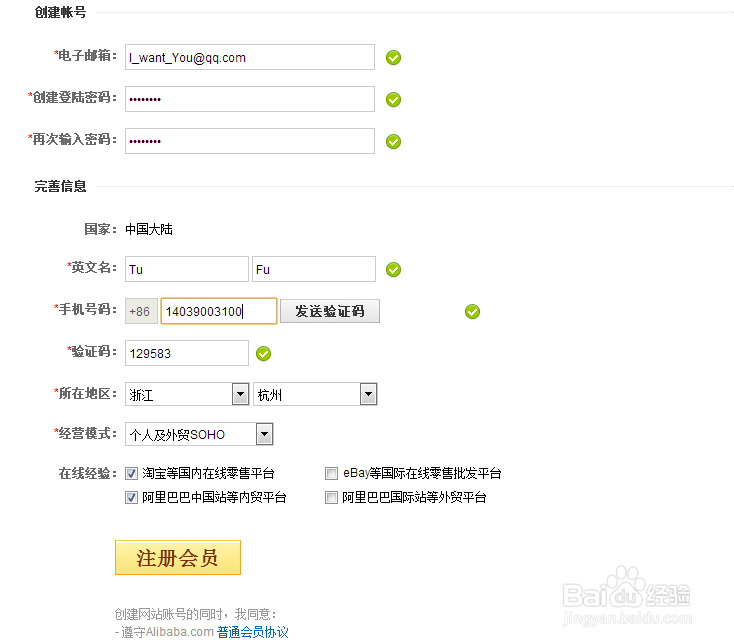The width and height of the screenshot is (734, 644).
Task: Click the phone number field 14039003100
Action: pyautogui.click(x=219, y=311)
